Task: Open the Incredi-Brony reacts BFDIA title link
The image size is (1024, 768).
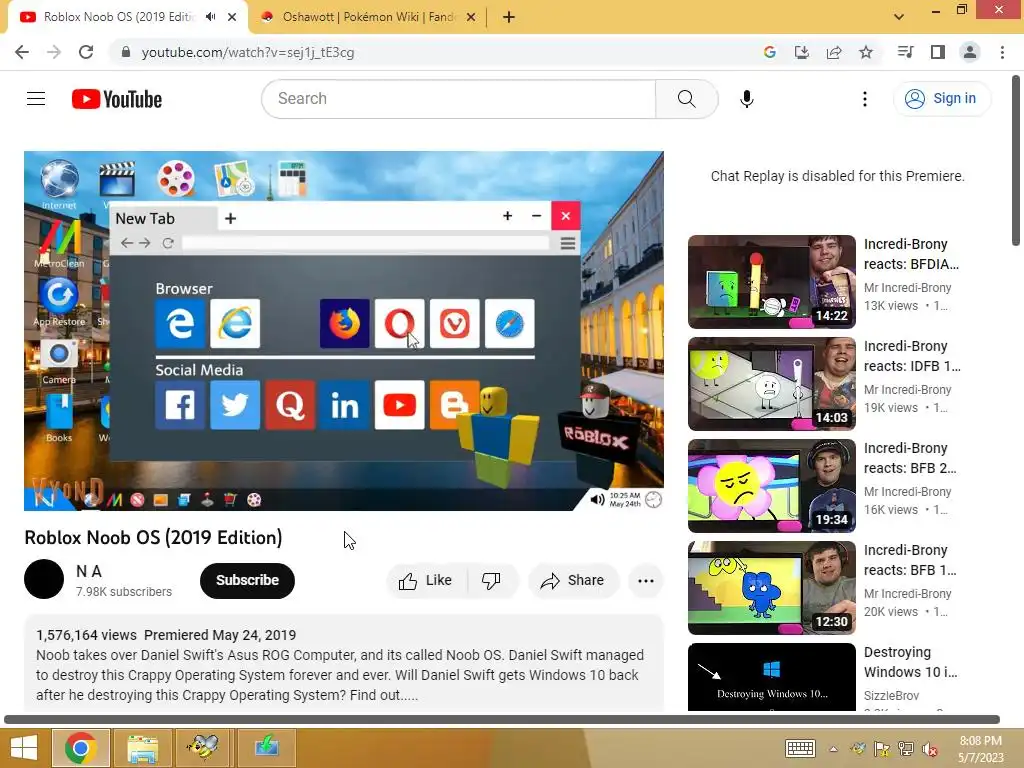Action: click(x=911, y=254)
